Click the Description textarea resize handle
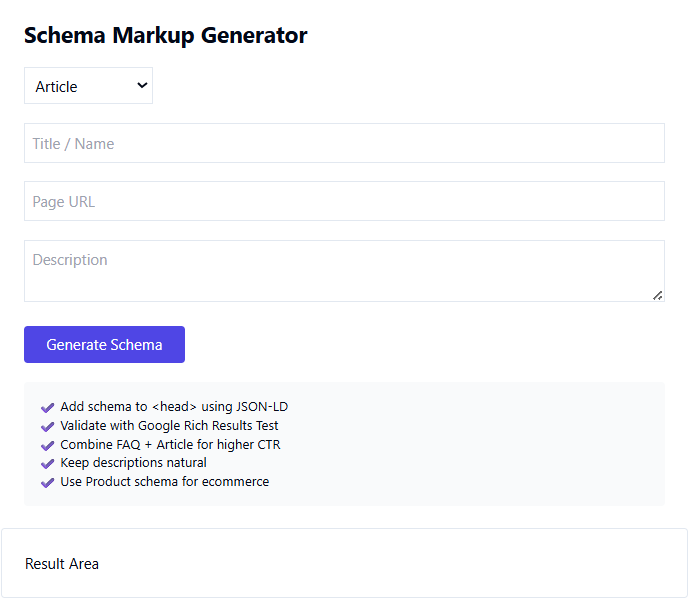 pos(657,295)
